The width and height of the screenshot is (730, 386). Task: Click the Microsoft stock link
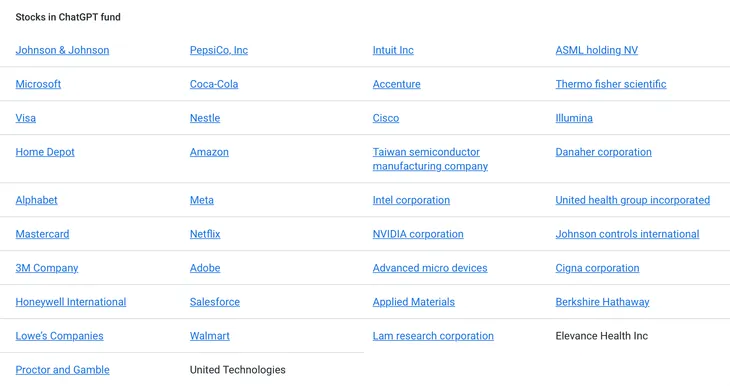pyautogui.click(x=38, y=84)
